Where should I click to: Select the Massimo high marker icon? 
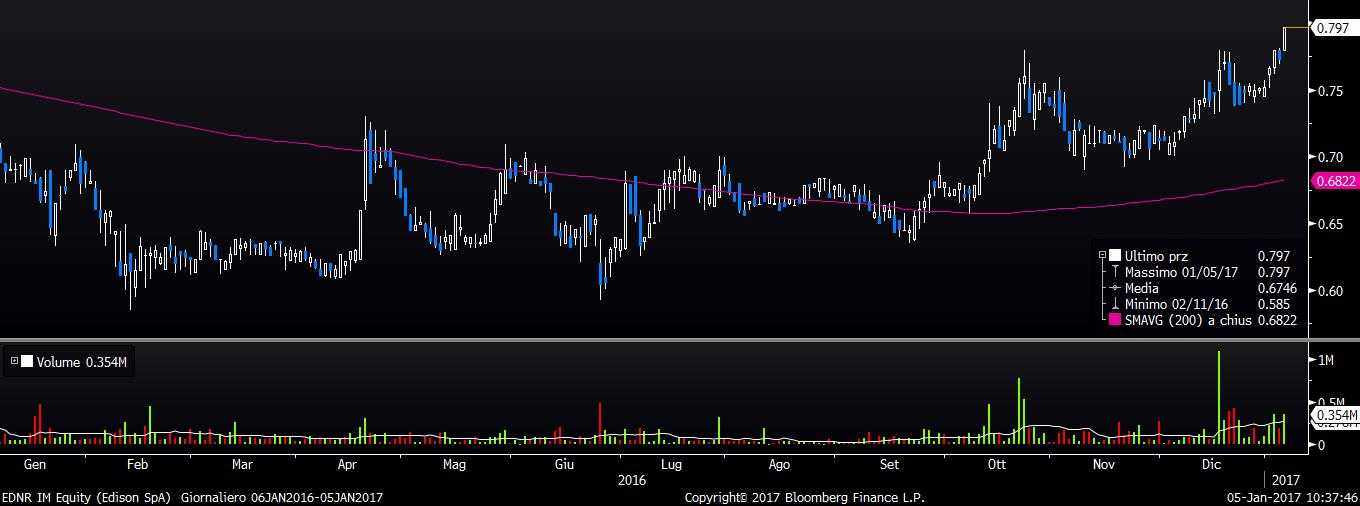pyautogui.click(x=1114, y=272)
